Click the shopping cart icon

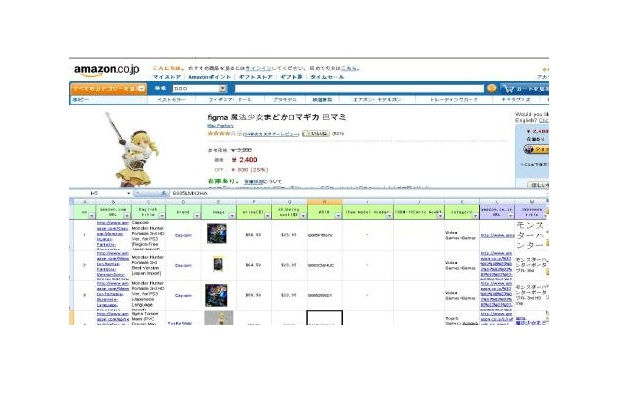click(x=509, y=89)
